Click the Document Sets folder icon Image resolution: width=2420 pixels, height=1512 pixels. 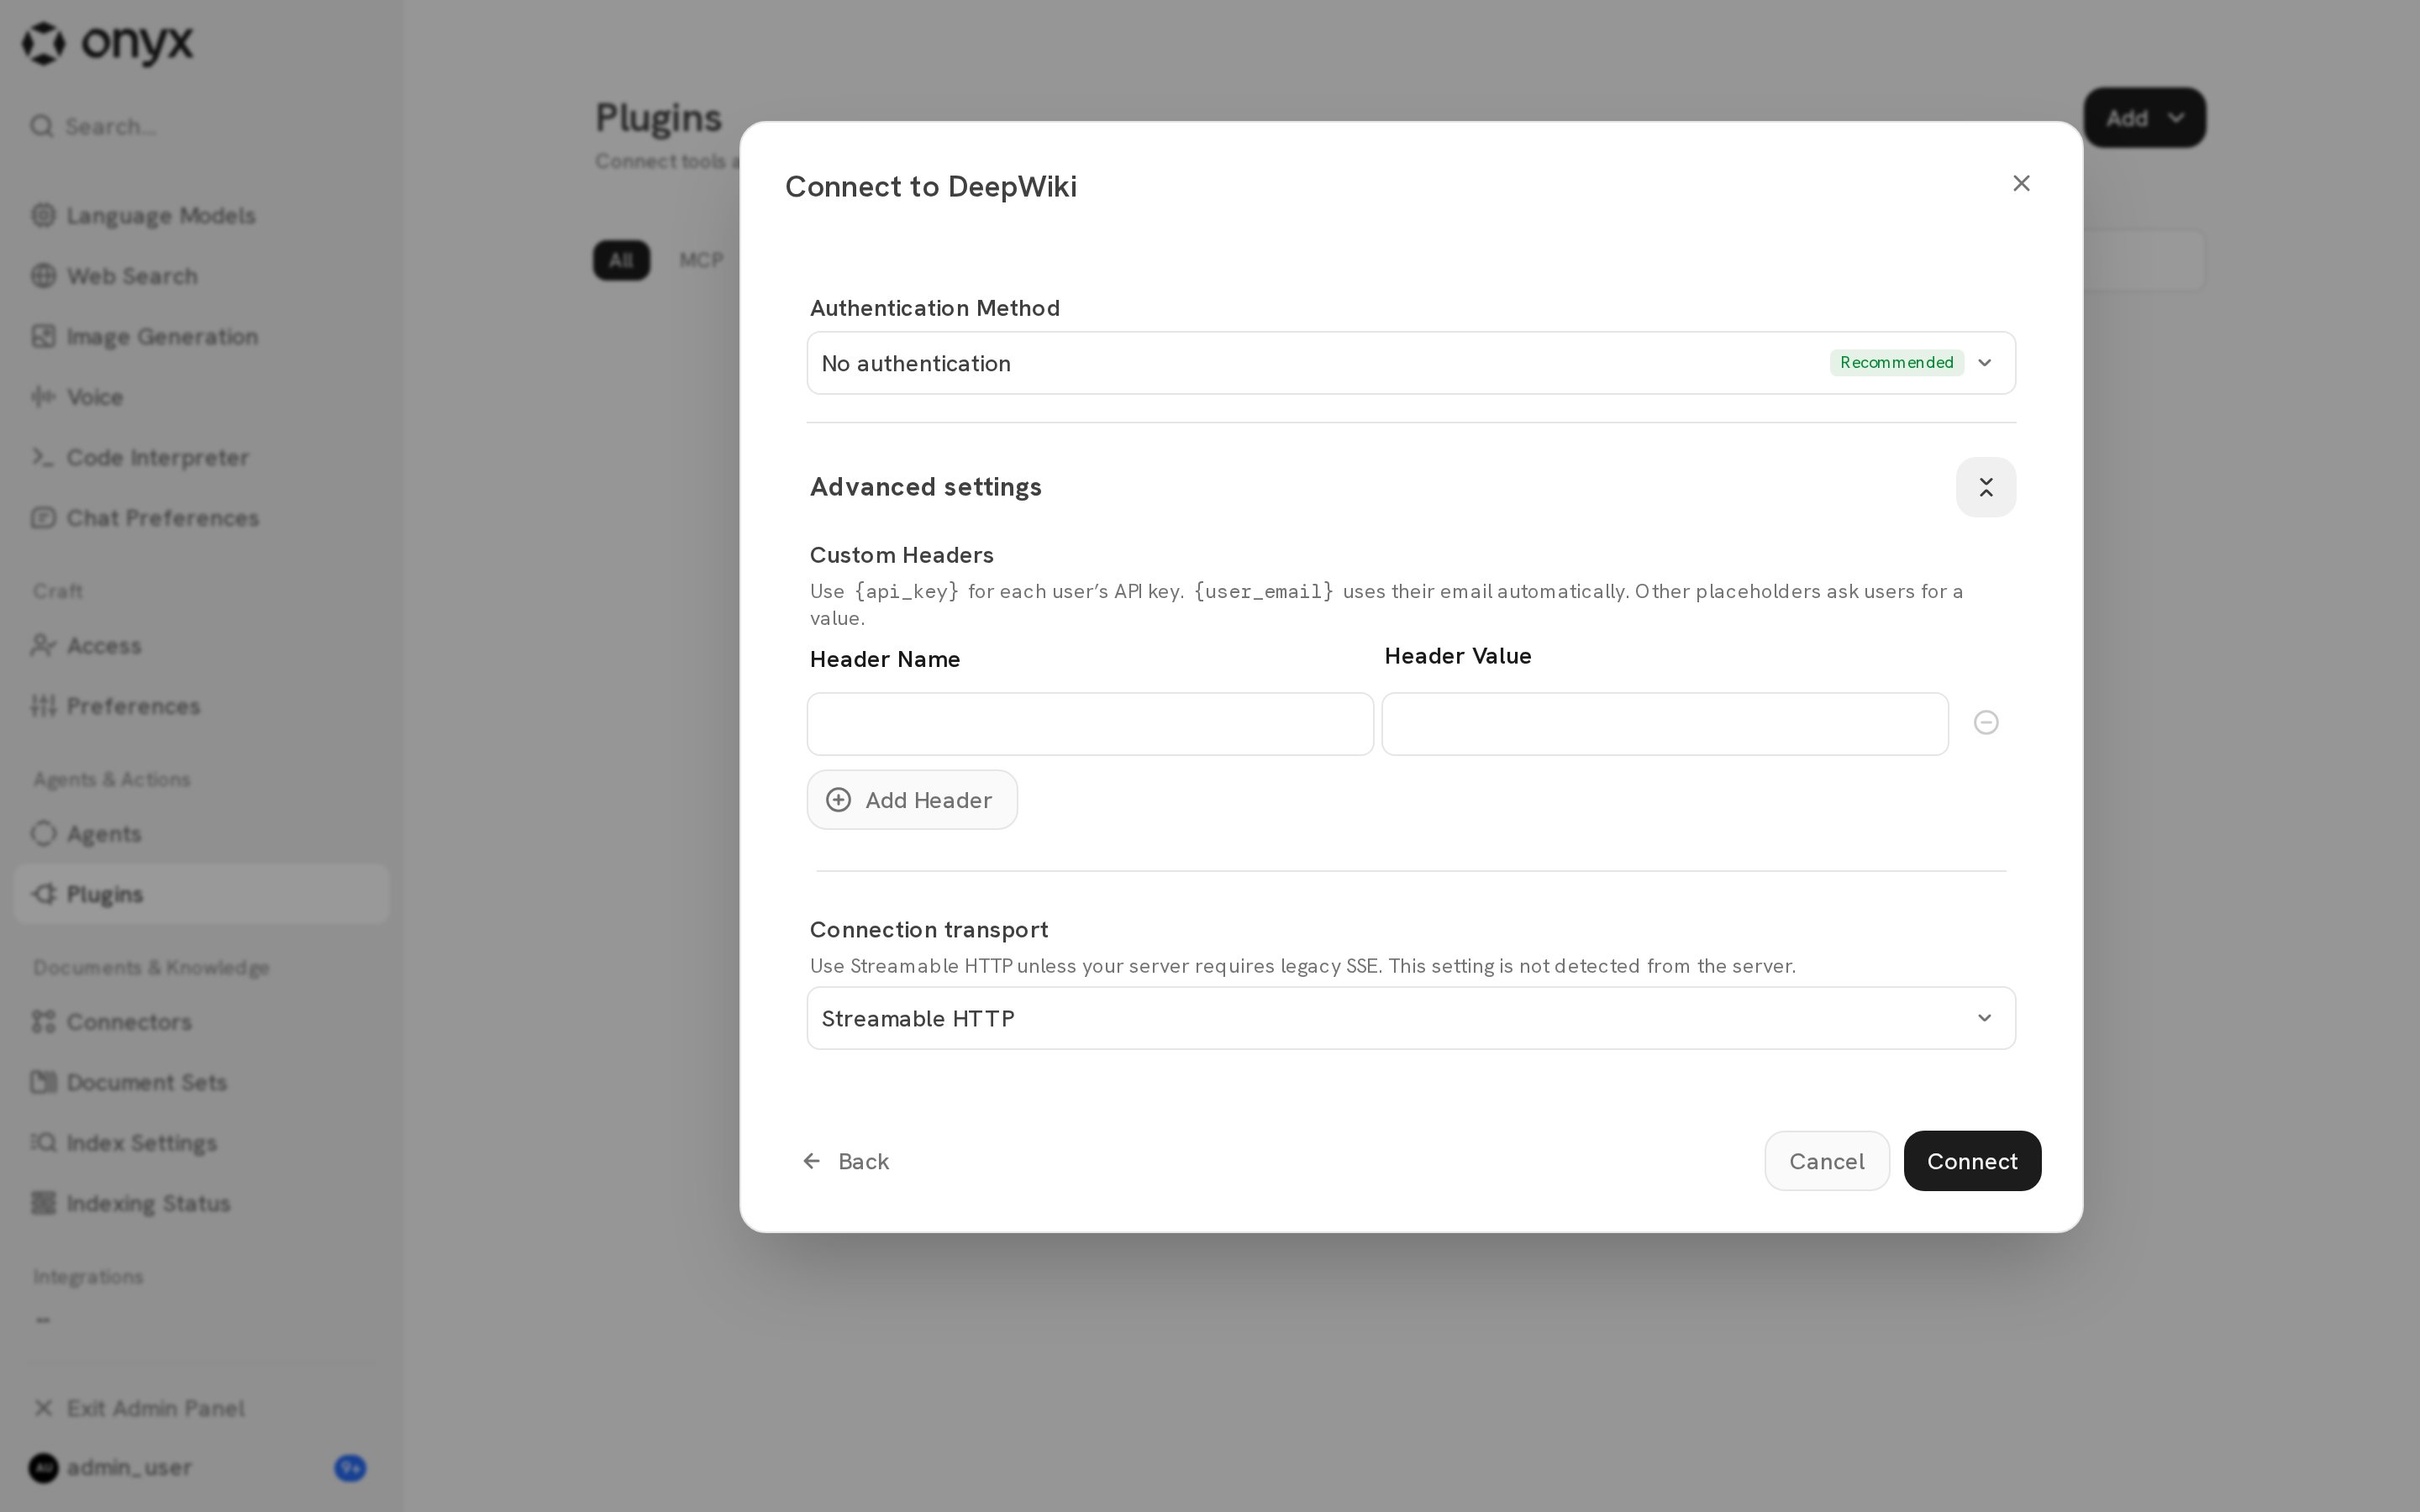click(43, 1082)
